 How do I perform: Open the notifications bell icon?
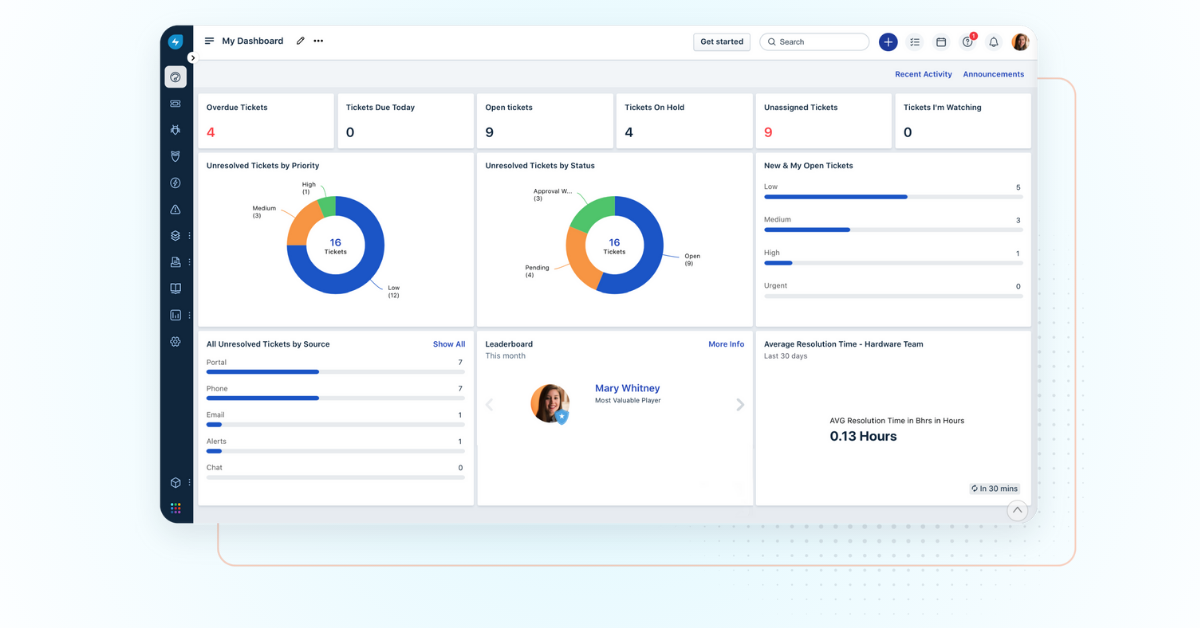tap(993, 42)
